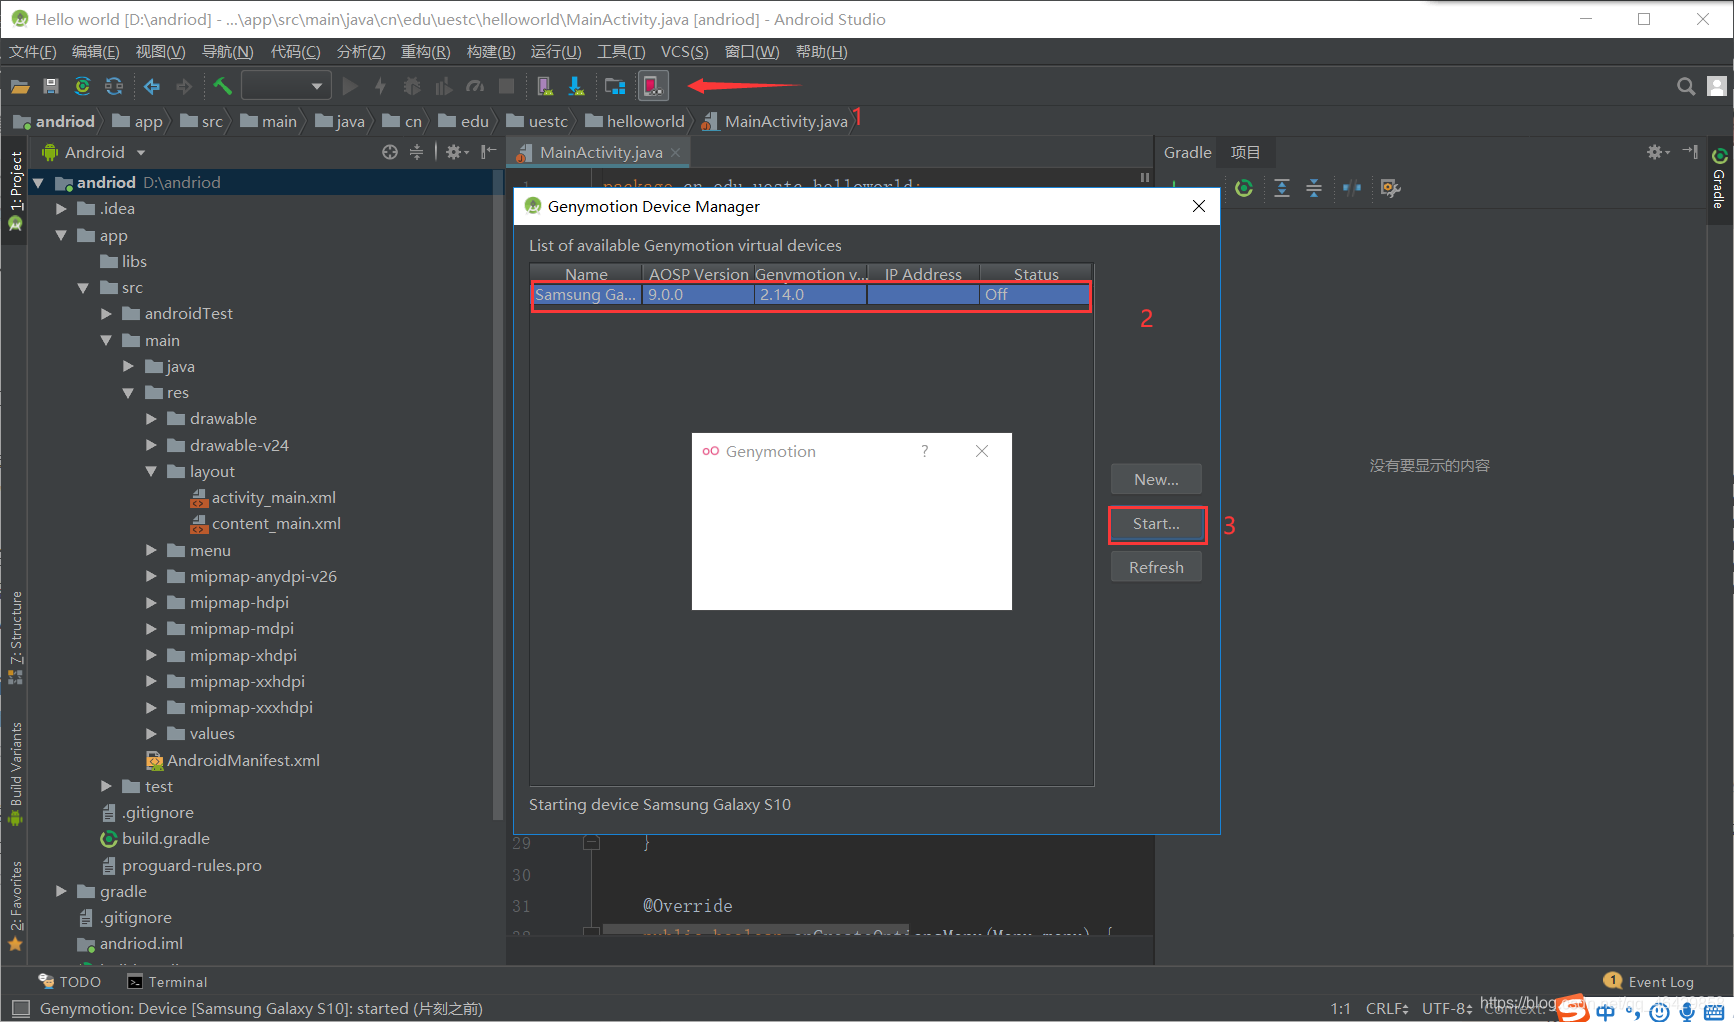Viewport: 1734px width, 1022px height.
Task: Select activity_main.xml in project tree
Action: [264, 498]
